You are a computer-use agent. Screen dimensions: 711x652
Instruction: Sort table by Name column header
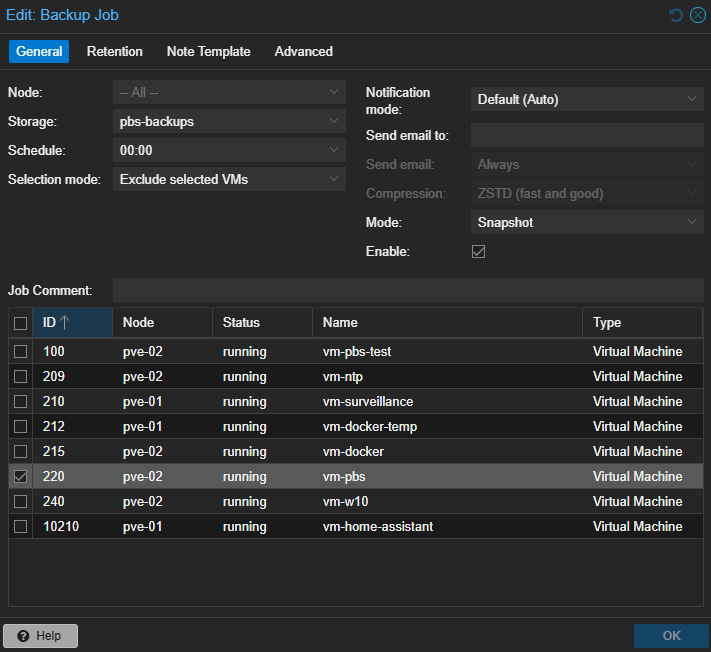point(446,322)
